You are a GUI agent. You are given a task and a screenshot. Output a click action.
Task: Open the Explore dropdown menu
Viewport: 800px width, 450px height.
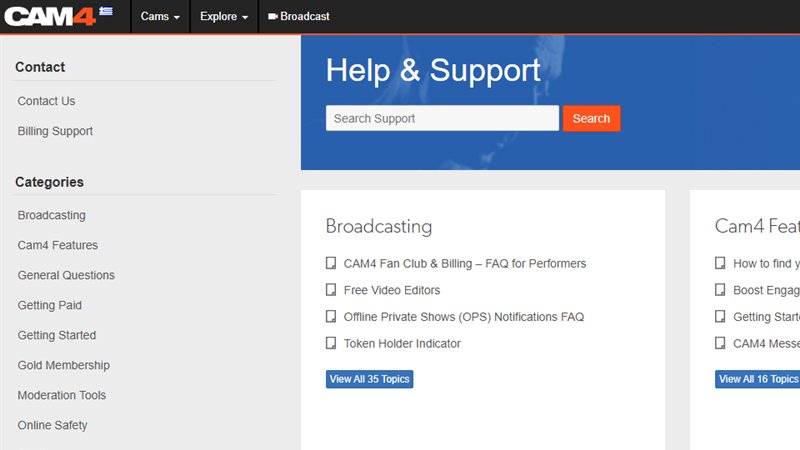click(x=224, y=16)
